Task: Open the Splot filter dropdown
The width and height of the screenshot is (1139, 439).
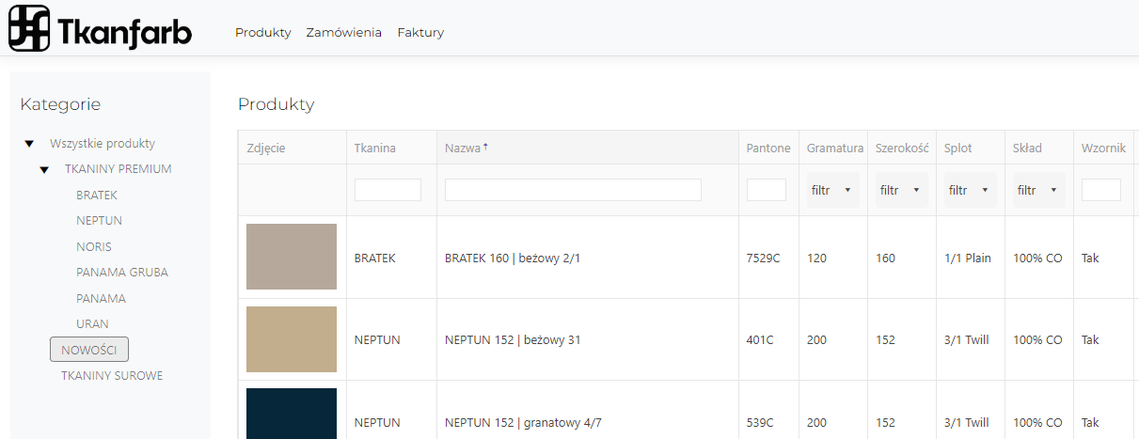Action: point(970,190)
